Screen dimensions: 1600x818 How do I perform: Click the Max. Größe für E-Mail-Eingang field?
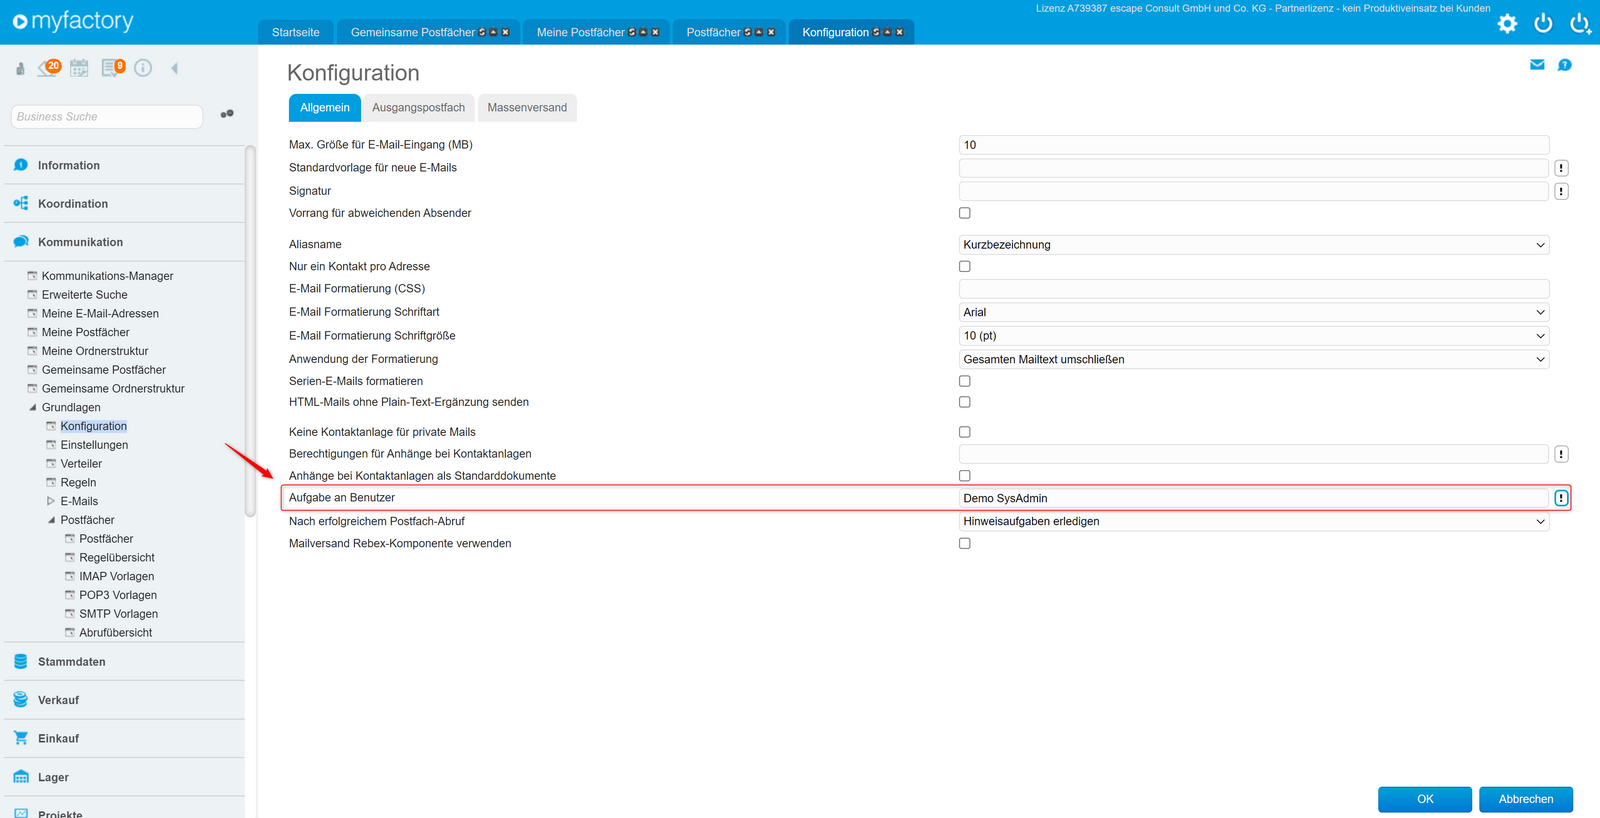click(1254, 145)
